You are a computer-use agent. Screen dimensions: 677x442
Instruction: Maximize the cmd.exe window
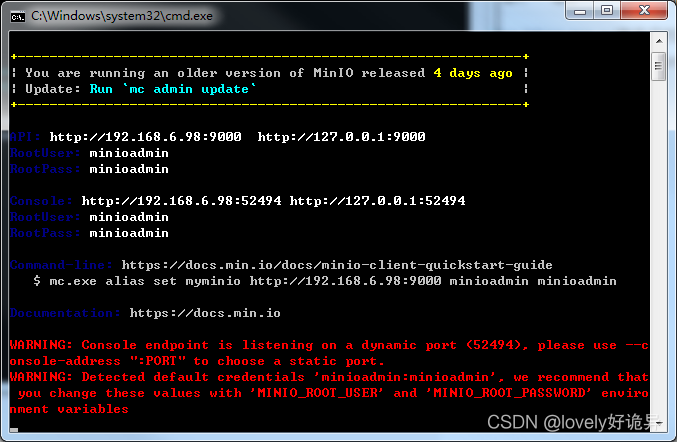(x=607, y=11)
